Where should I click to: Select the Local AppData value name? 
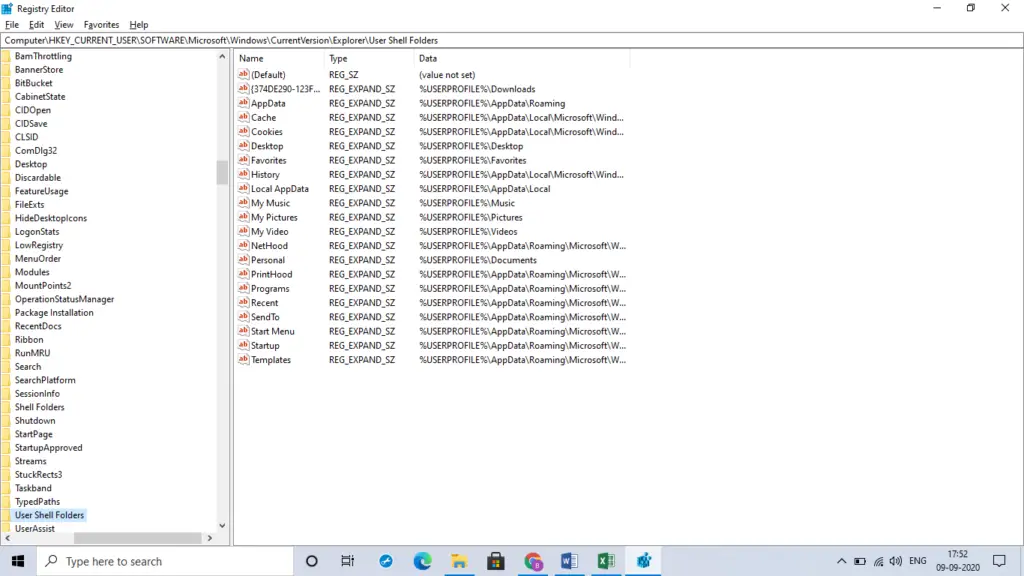[280, 189]
